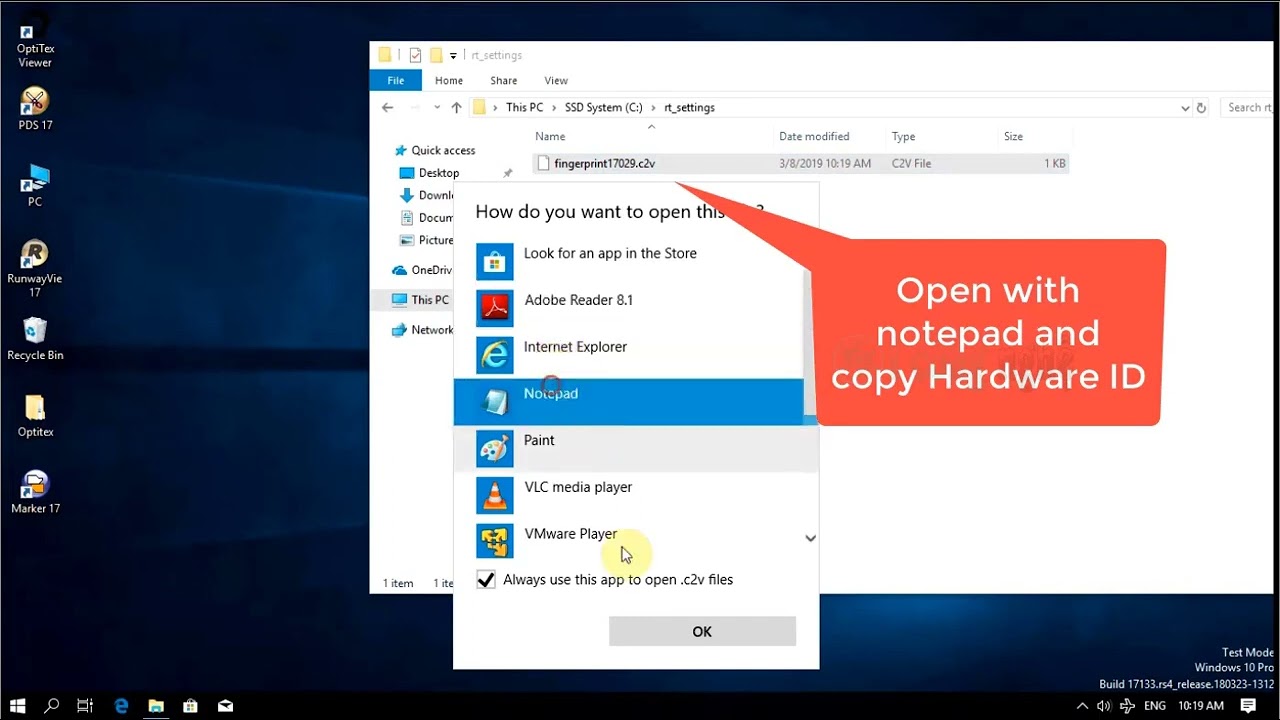The width and height of the screenshot is (1280, 720).
Task: Open the Share ribbon tab
Action: click(504, 81)
